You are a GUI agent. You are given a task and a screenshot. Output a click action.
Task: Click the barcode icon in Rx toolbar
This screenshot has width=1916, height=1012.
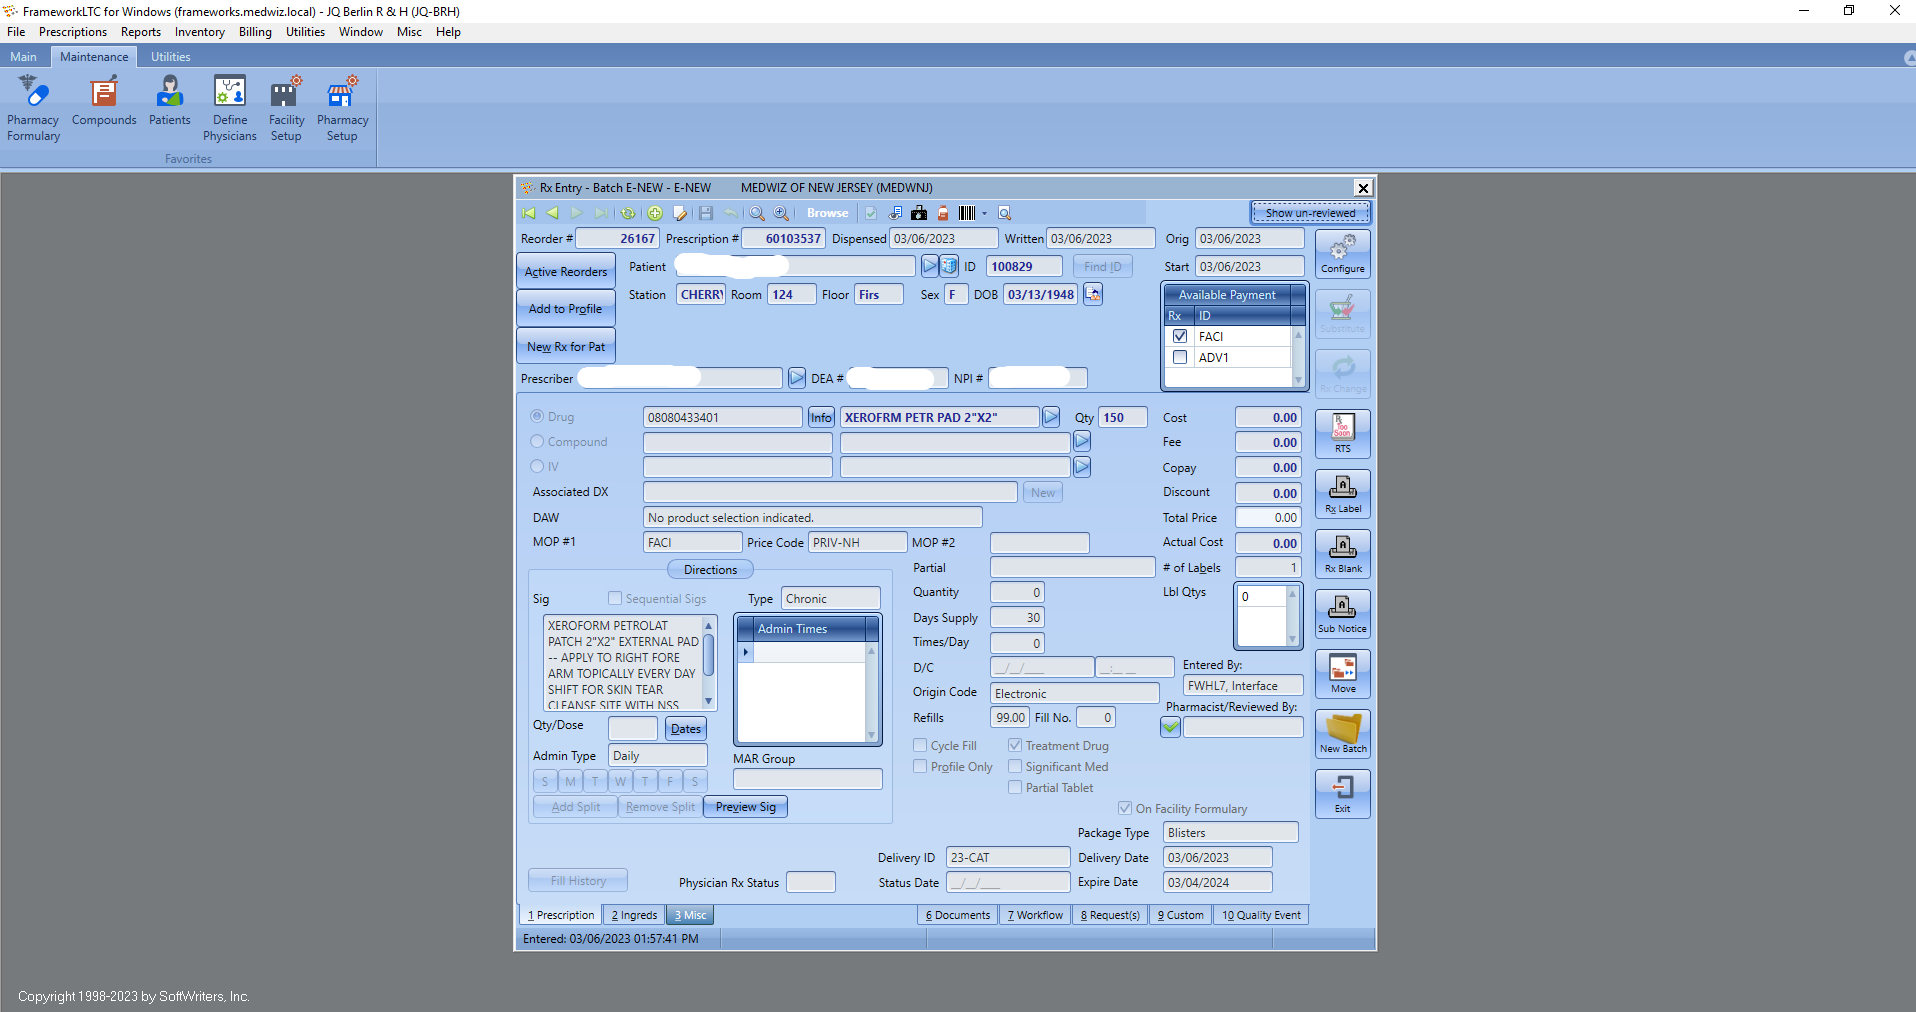coord(966,213)
